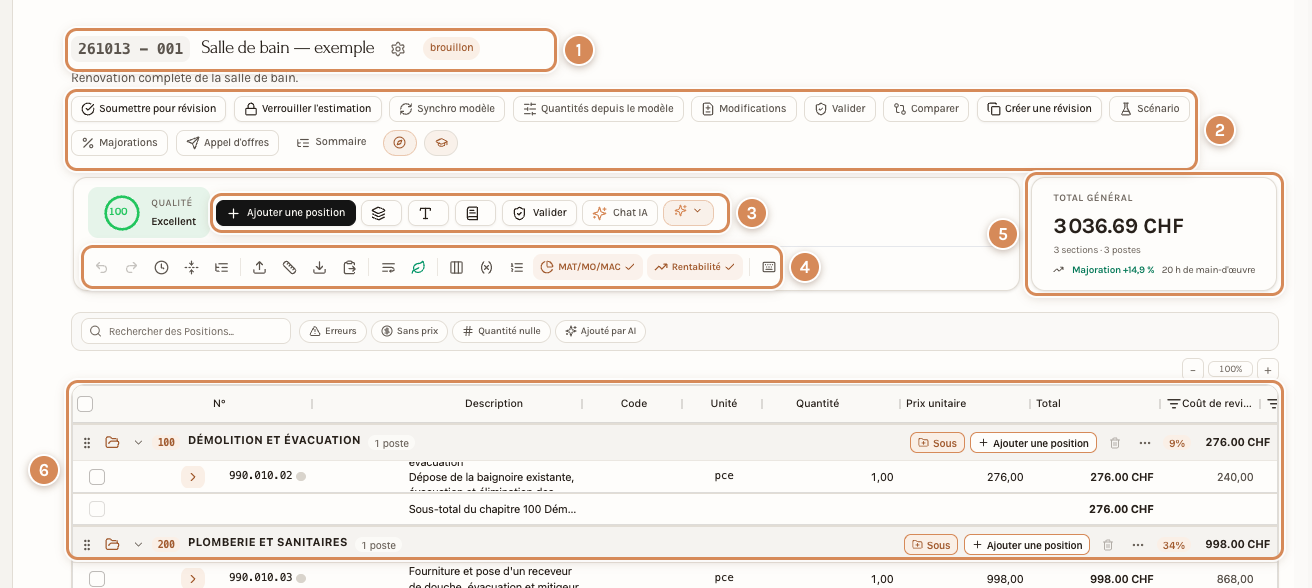
Task: Click the green leaf icon
Action: pos(418,267)
